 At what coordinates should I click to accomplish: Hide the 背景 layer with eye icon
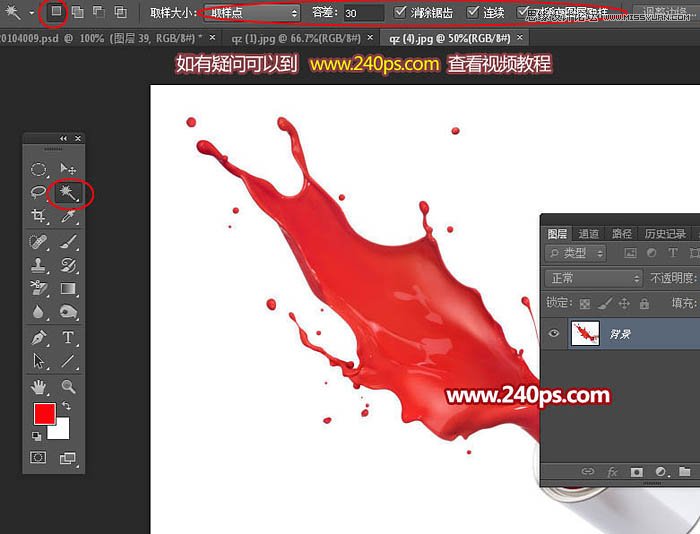point(554,333)
